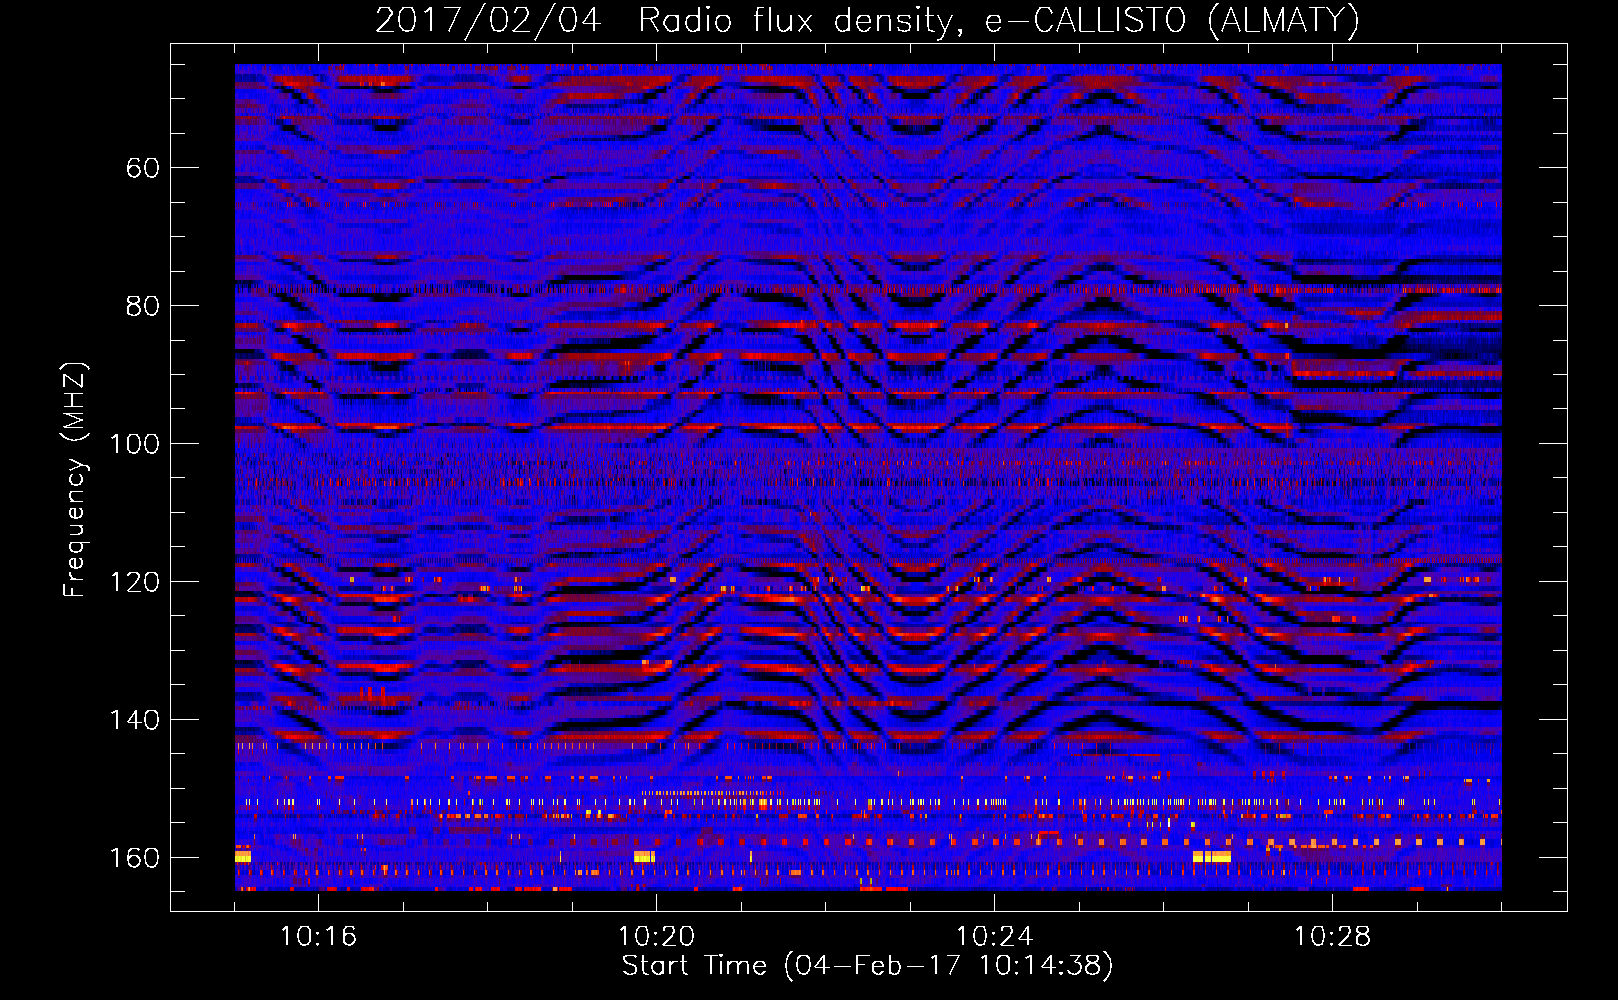Screen dimensions: 1618x1000
Task: Click the 100 MHz frequency tick label
Action: click(x=134, y=444)
